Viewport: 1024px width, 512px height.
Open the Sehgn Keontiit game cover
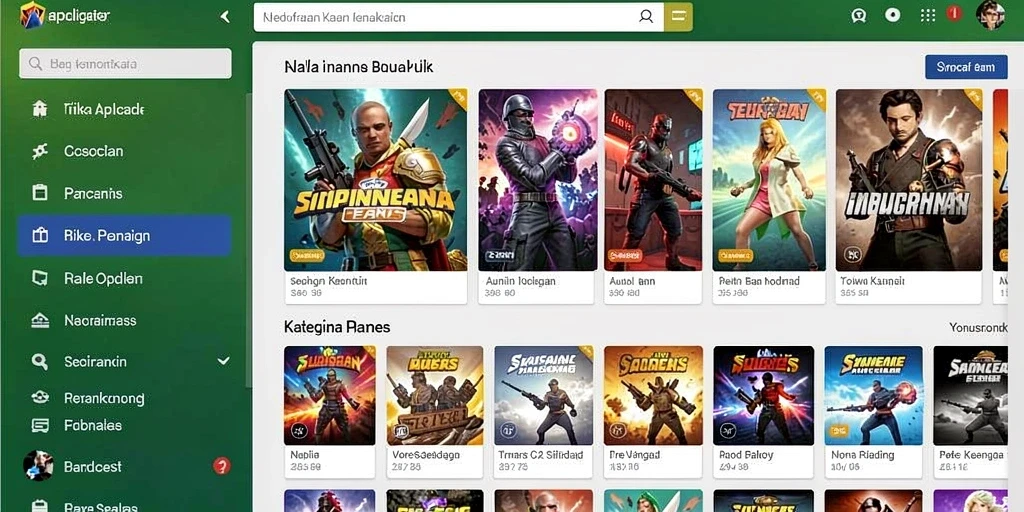376,180
